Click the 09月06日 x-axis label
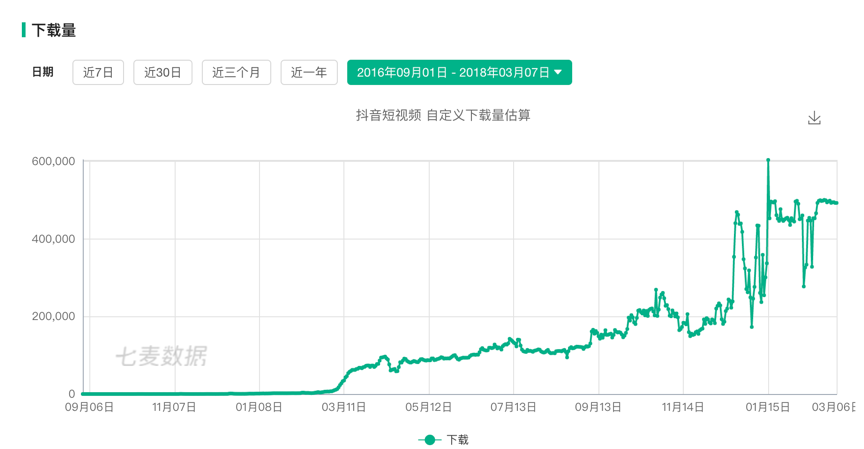This screenshot has height=449, width=864. pyautogui.click(x=89, y=407)
